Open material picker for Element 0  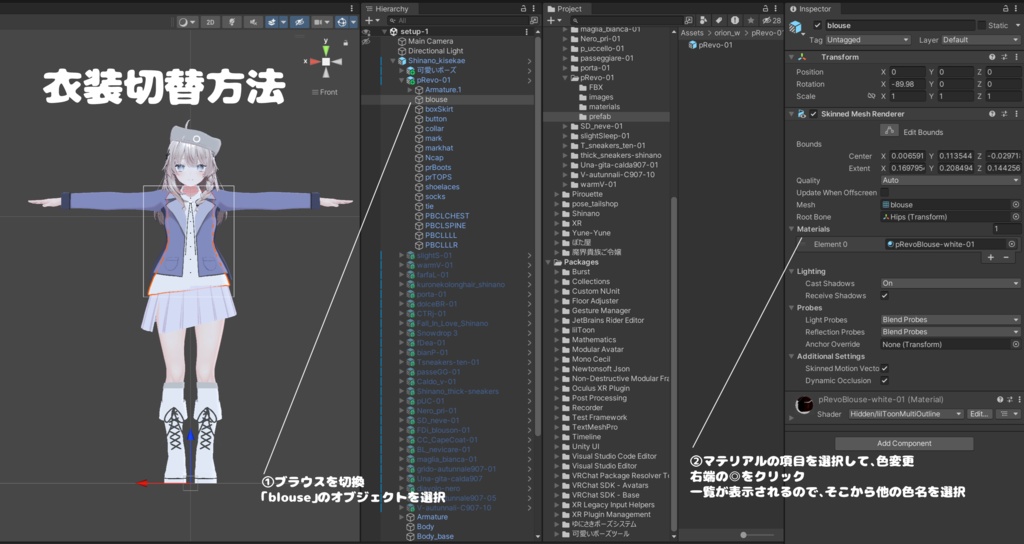click(x=1012, y=244)
